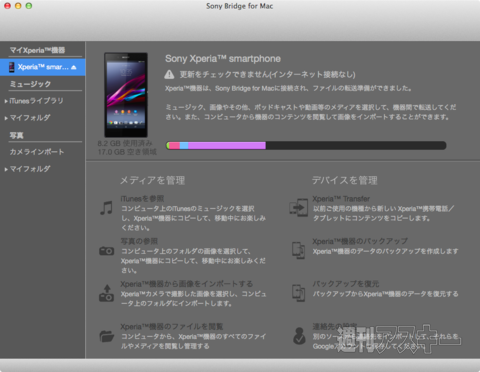Minimize the window with yellow button
The height and width of the screenshot is (372, 480).
click(18, 6)
